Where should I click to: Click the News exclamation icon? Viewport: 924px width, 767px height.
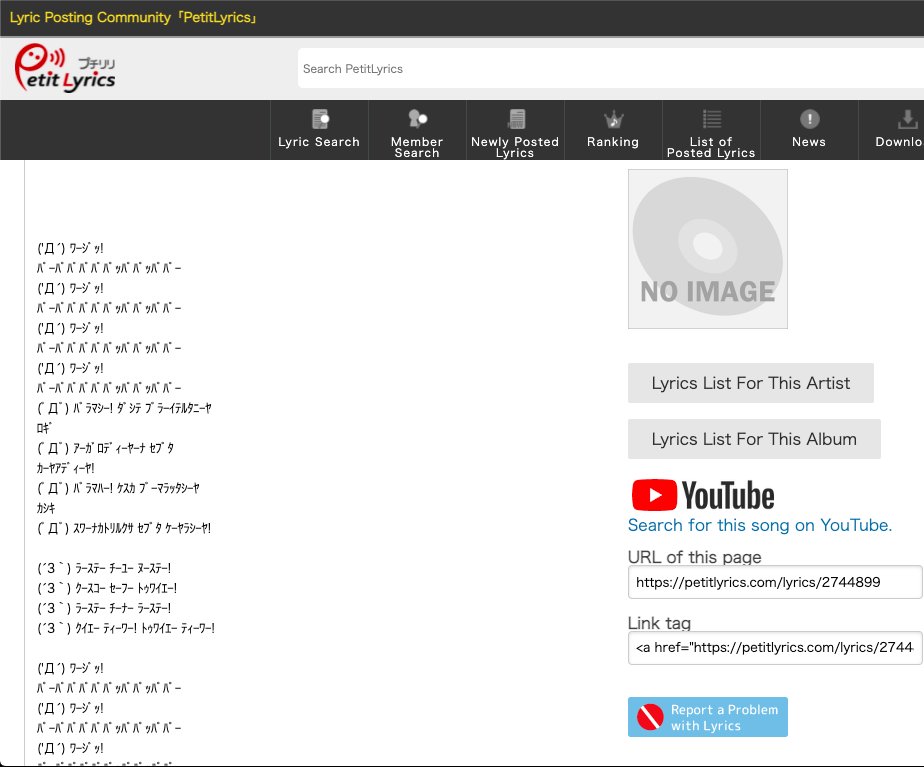click(x=809, y=119)
